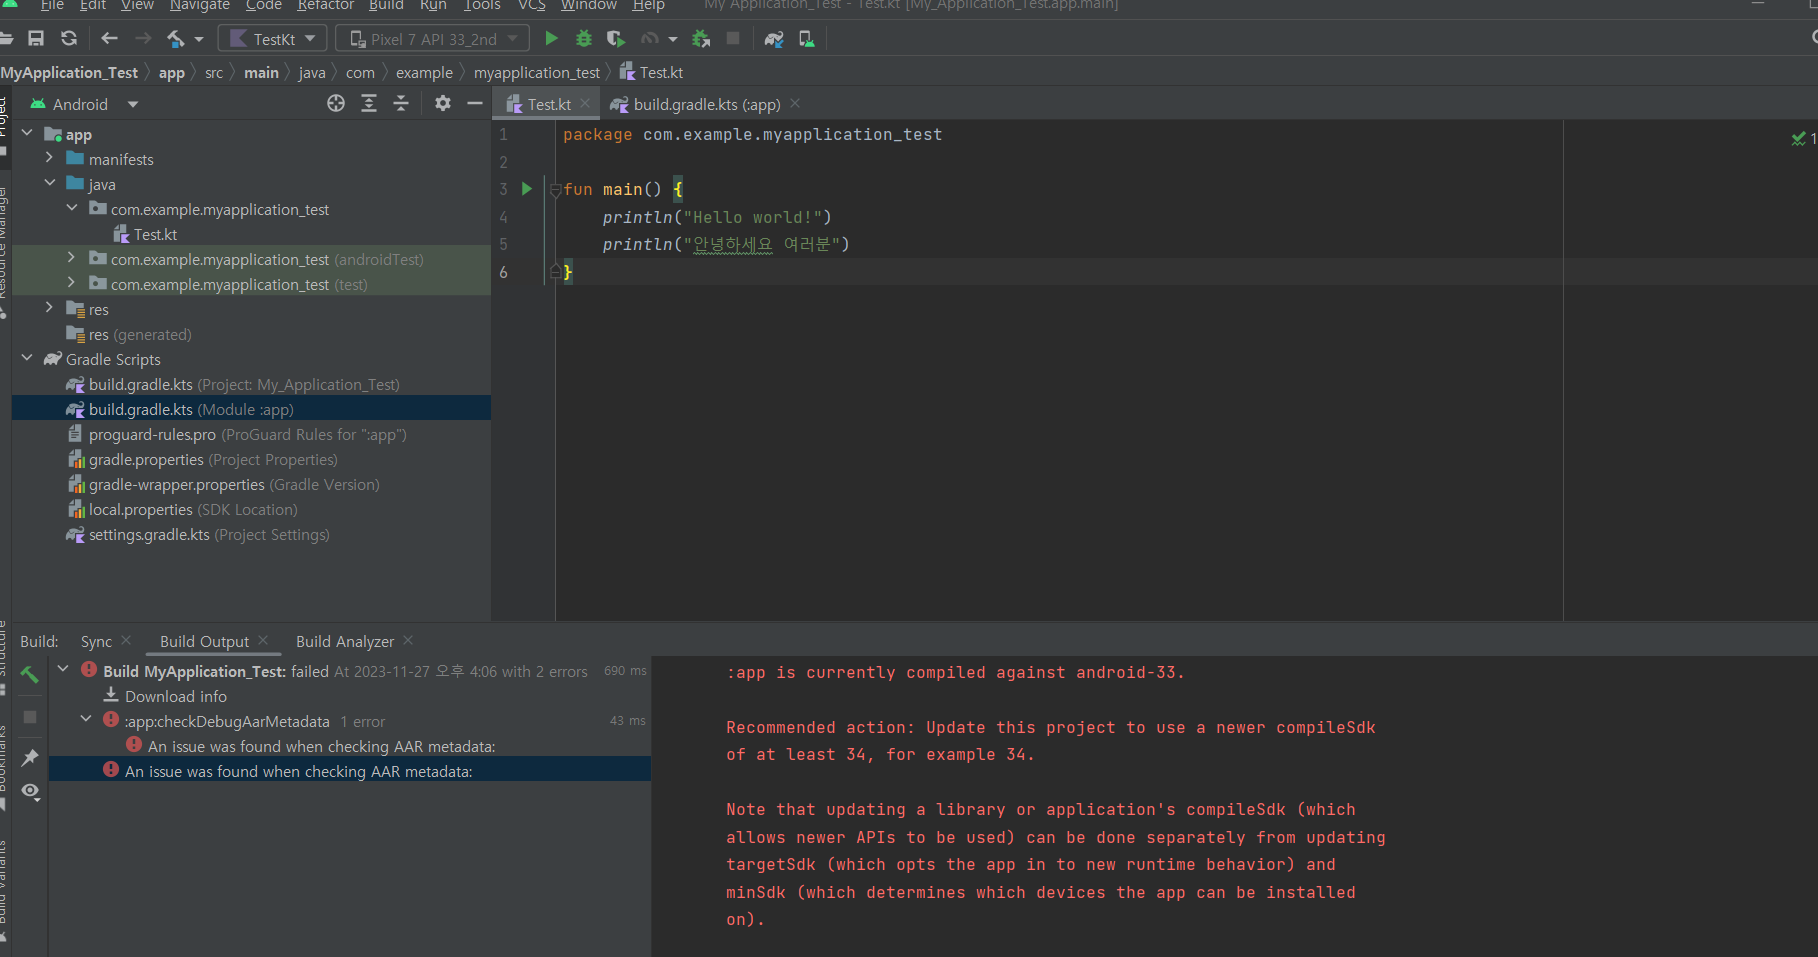Open the Pixel 7 API 33_2nd device dropdown

433,39
